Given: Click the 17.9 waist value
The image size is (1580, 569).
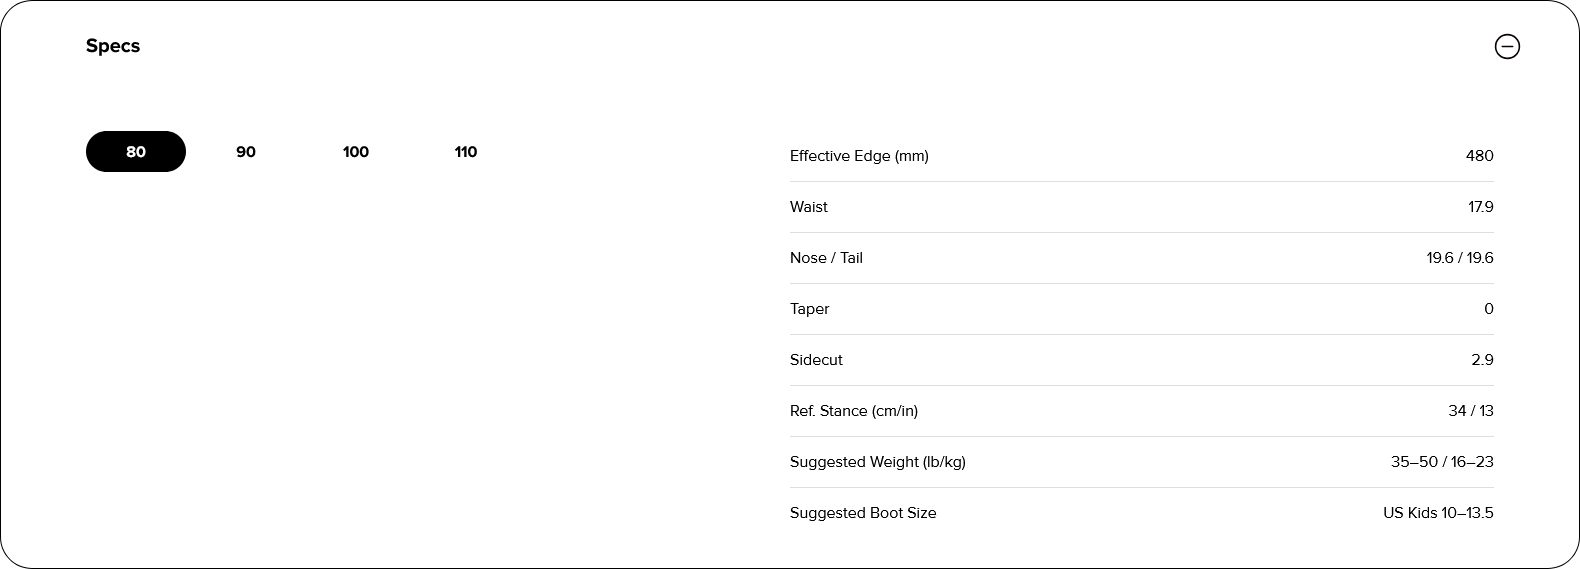Looking at the screenshot, I should tap(1480, 207).
